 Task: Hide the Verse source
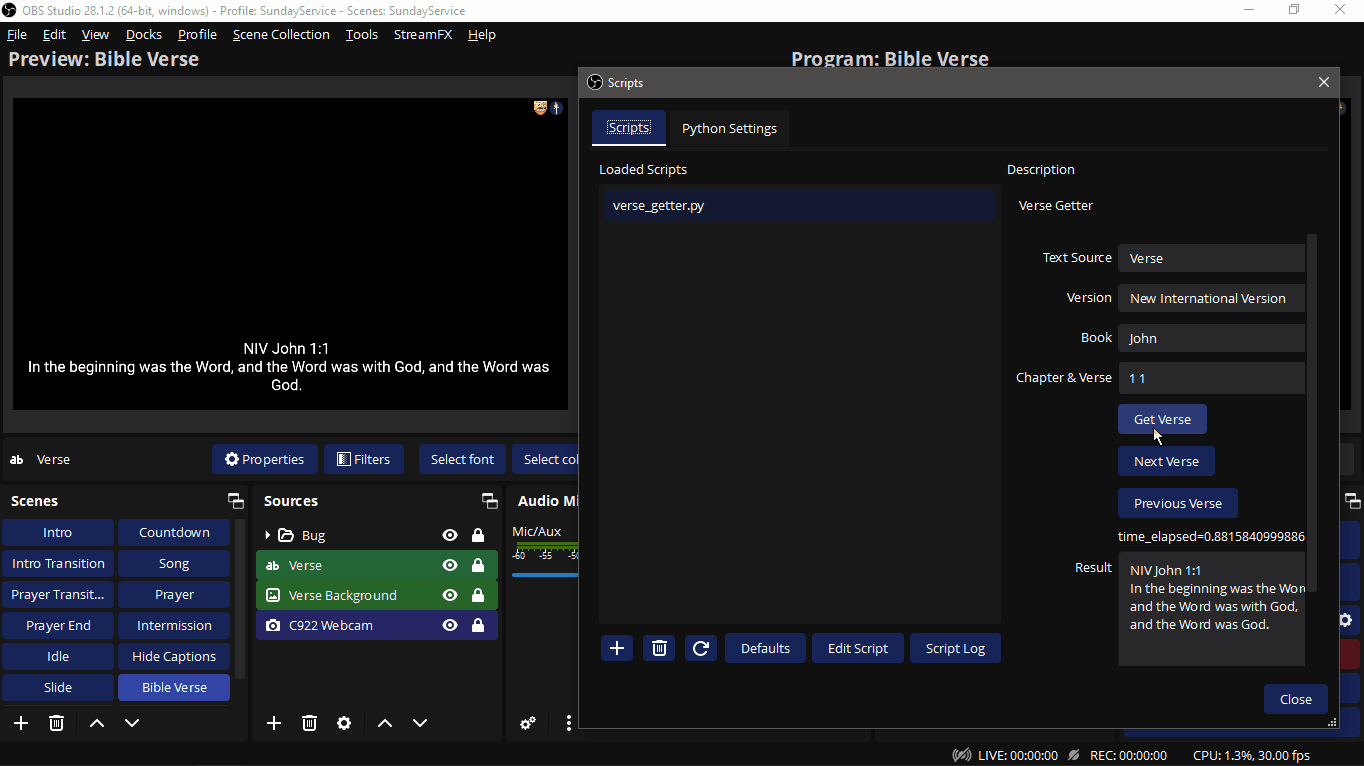[x=450, y=565]
